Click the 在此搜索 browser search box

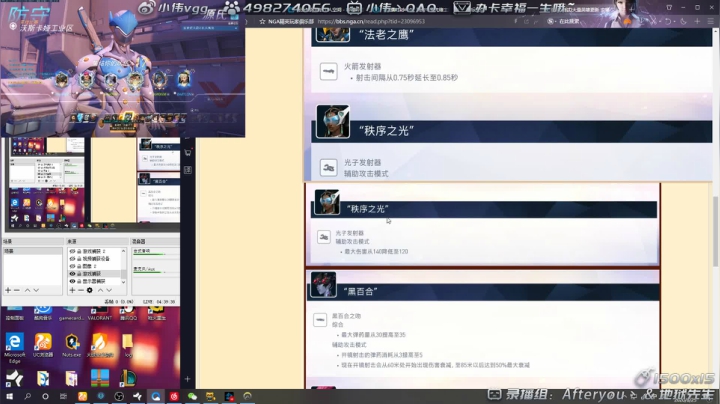569,22
